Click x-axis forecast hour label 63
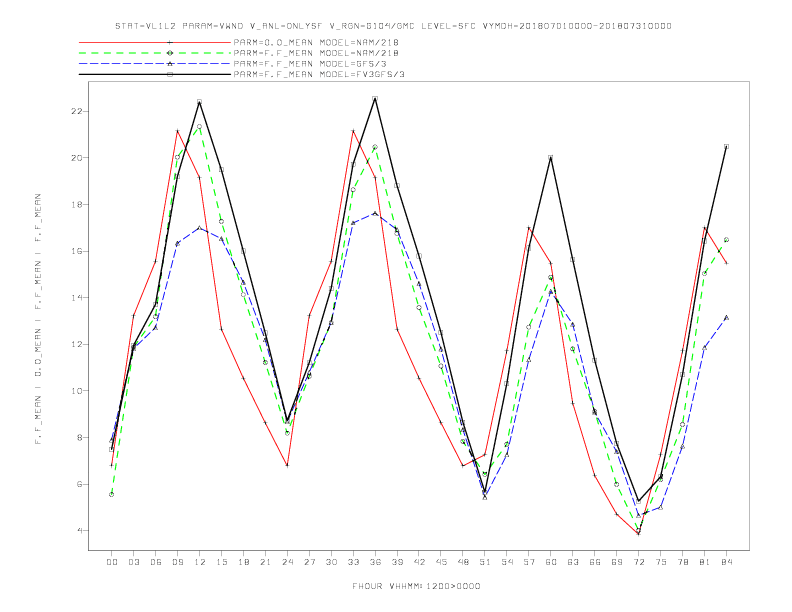This screenshot has width=792, height=612. [x=573, y=562]
